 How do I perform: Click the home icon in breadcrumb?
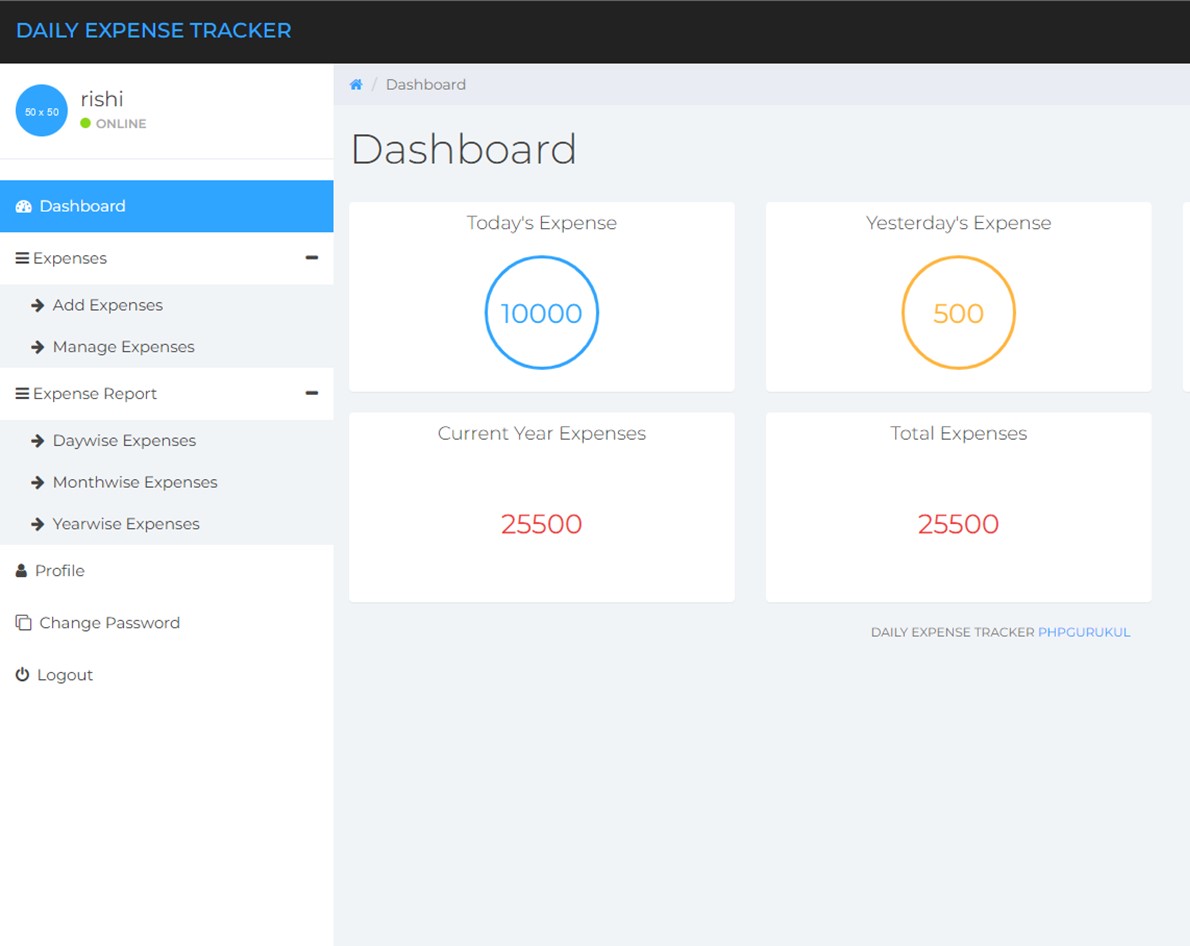tap(356, 85)
